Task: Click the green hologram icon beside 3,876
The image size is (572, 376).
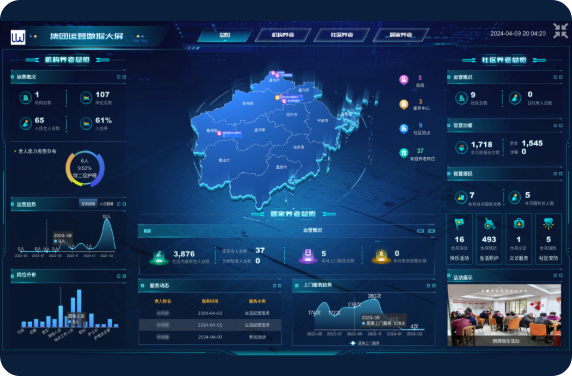Action: pyautogui.click(x=159, y=257)
